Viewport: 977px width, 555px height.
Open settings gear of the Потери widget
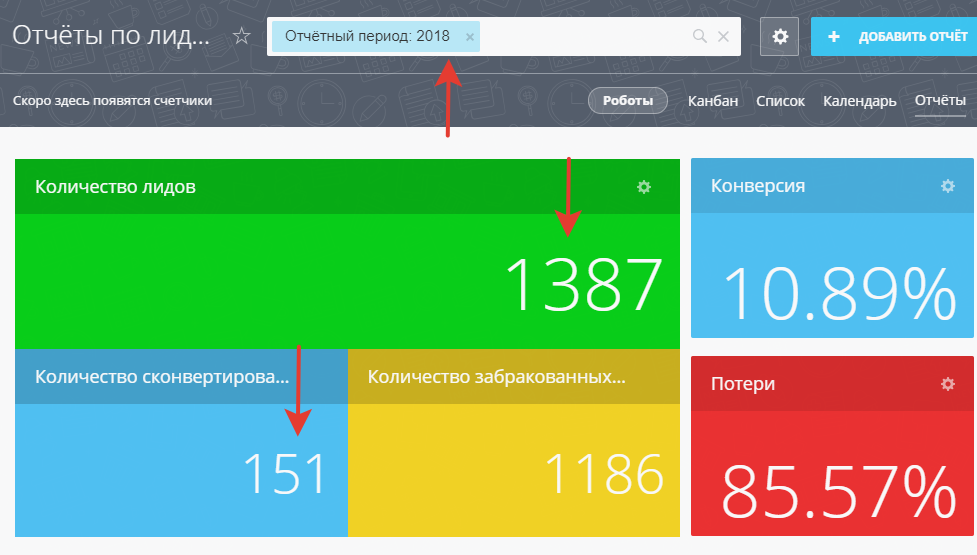[948, 384]
